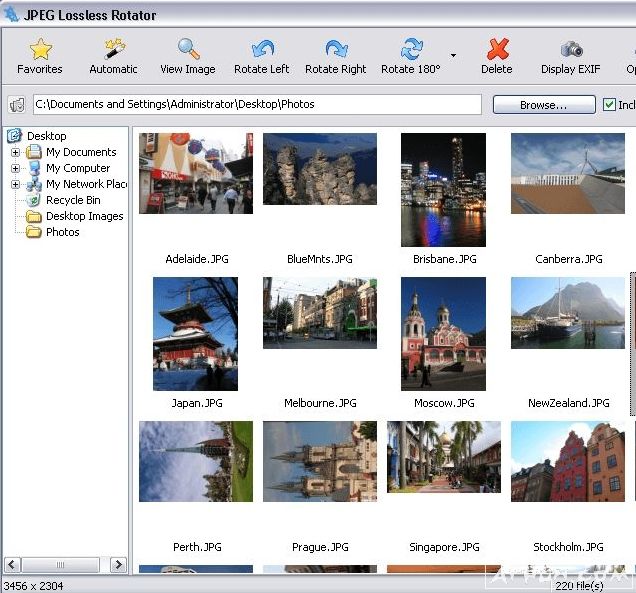Select Recycle Bin in tree

pos(73,200)
